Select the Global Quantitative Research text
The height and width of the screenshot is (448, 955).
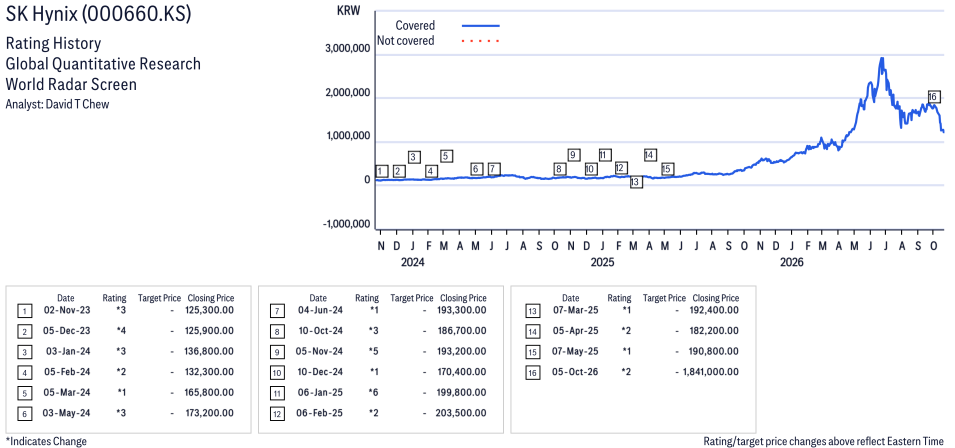(x=103, y=64)
